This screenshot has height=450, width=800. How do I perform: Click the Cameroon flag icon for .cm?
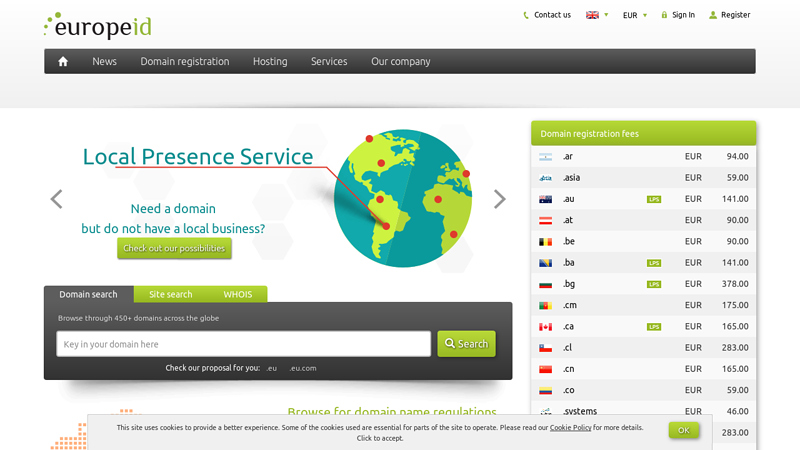click(x=545, y=306)
